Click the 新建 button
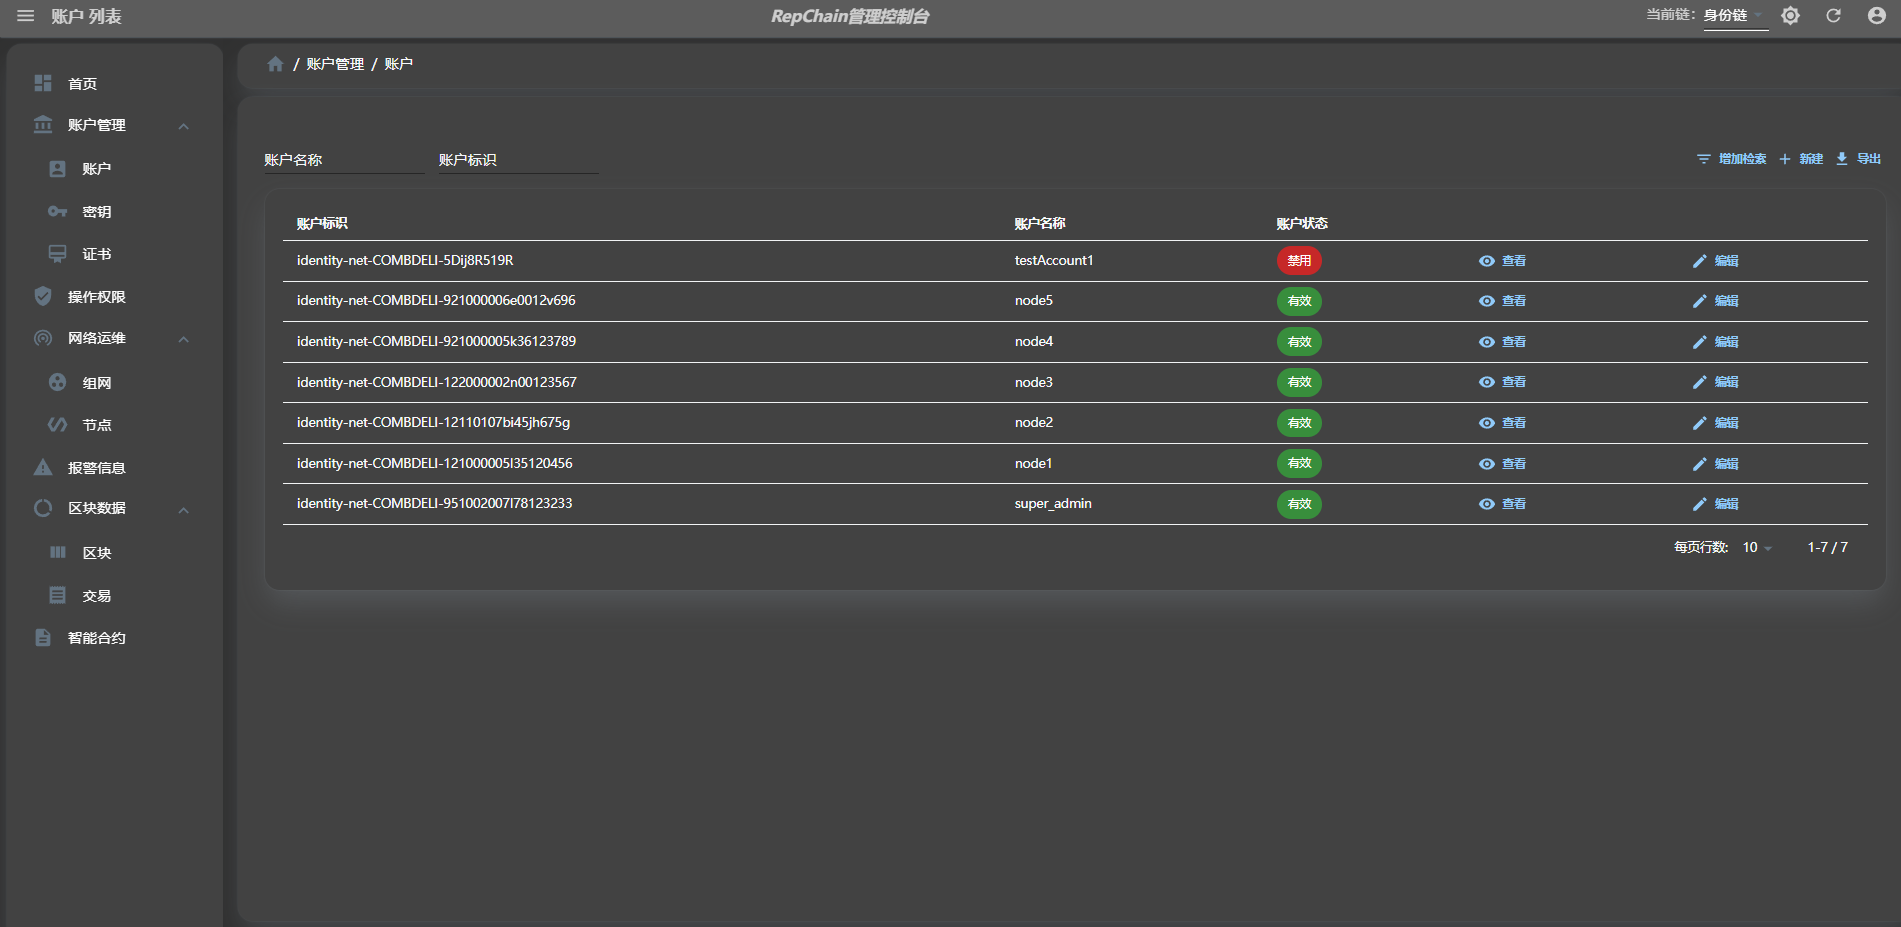Image resolution: width=1901 pixels, height=927 pixels. 1801,159
